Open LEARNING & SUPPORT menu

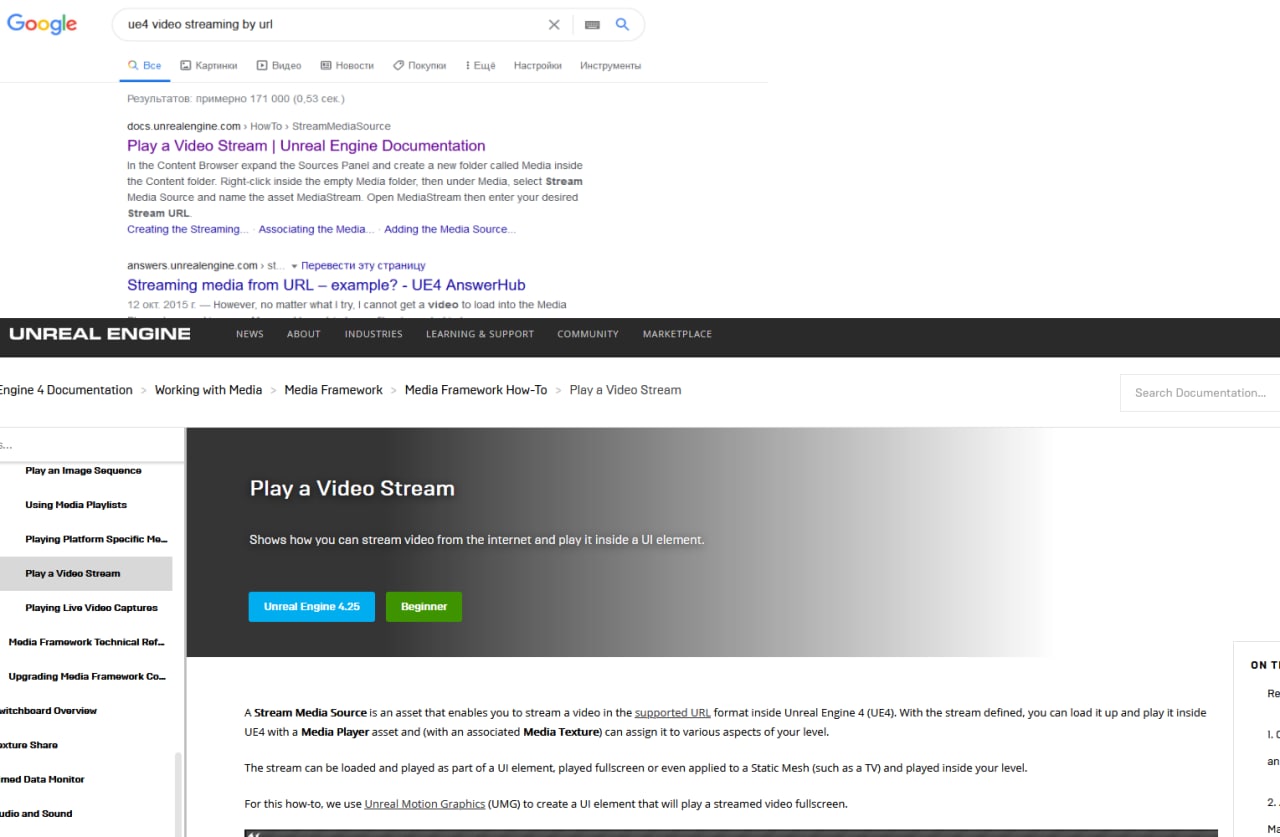coord(480,334)
